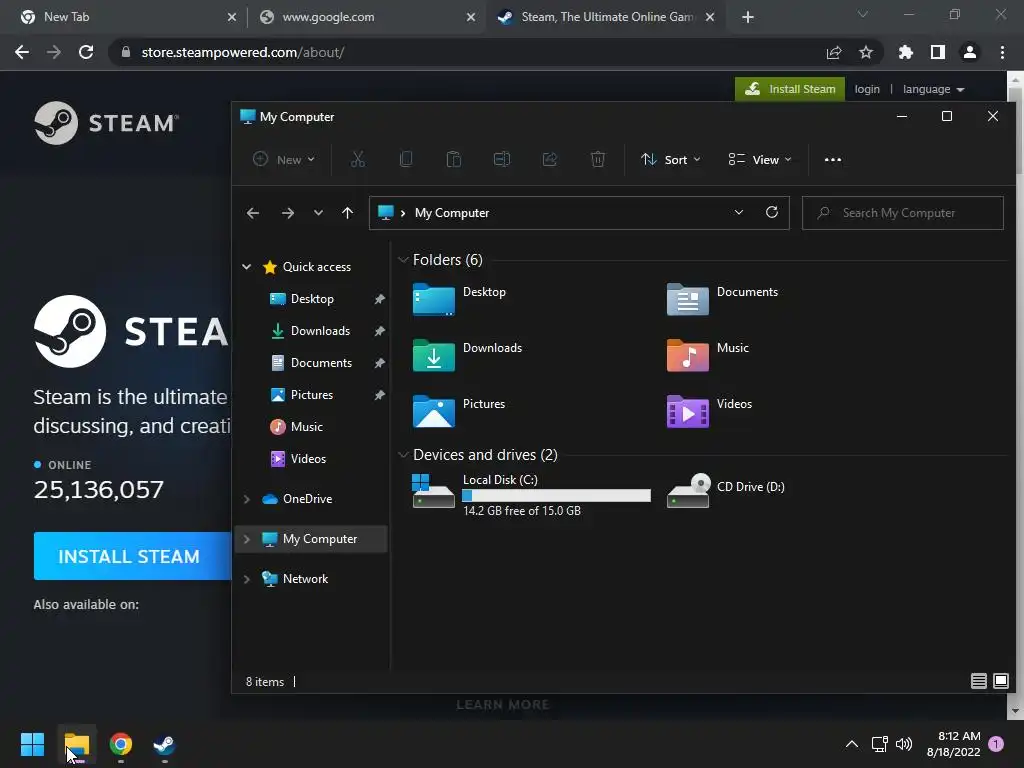
Task: Click the Cut scissors icon in toolbar
Action: point(358,159)
